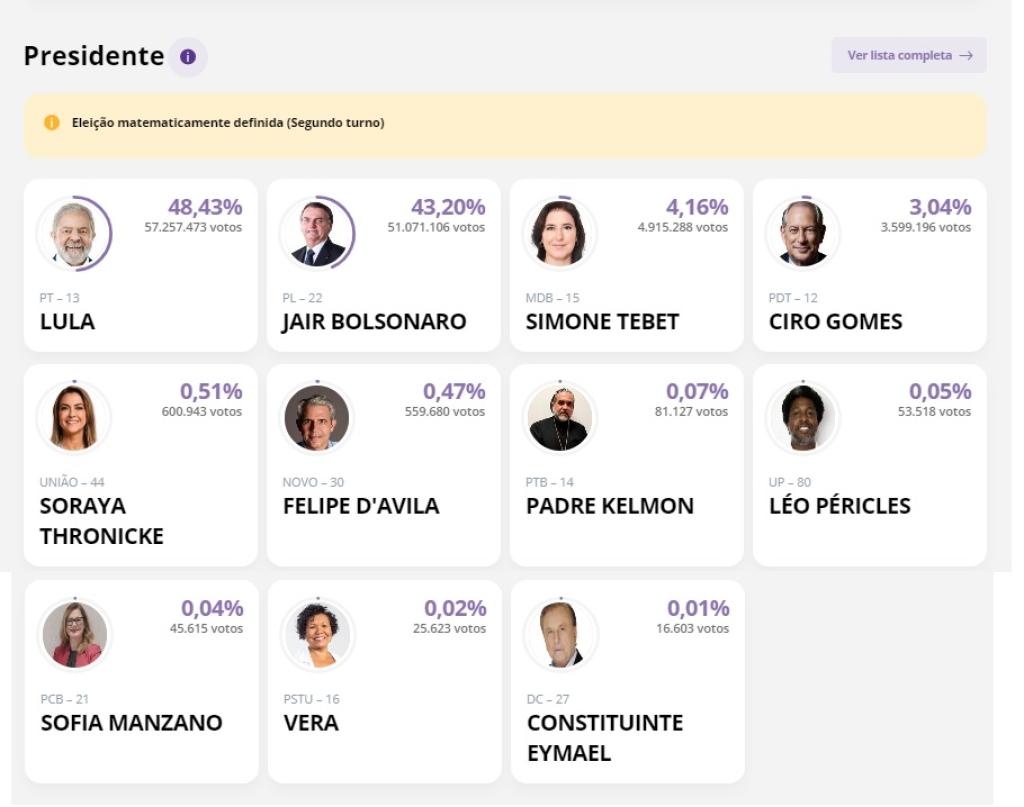
Task: Click the Eleição matematicamente definida banner text
Action: point(228,123)
